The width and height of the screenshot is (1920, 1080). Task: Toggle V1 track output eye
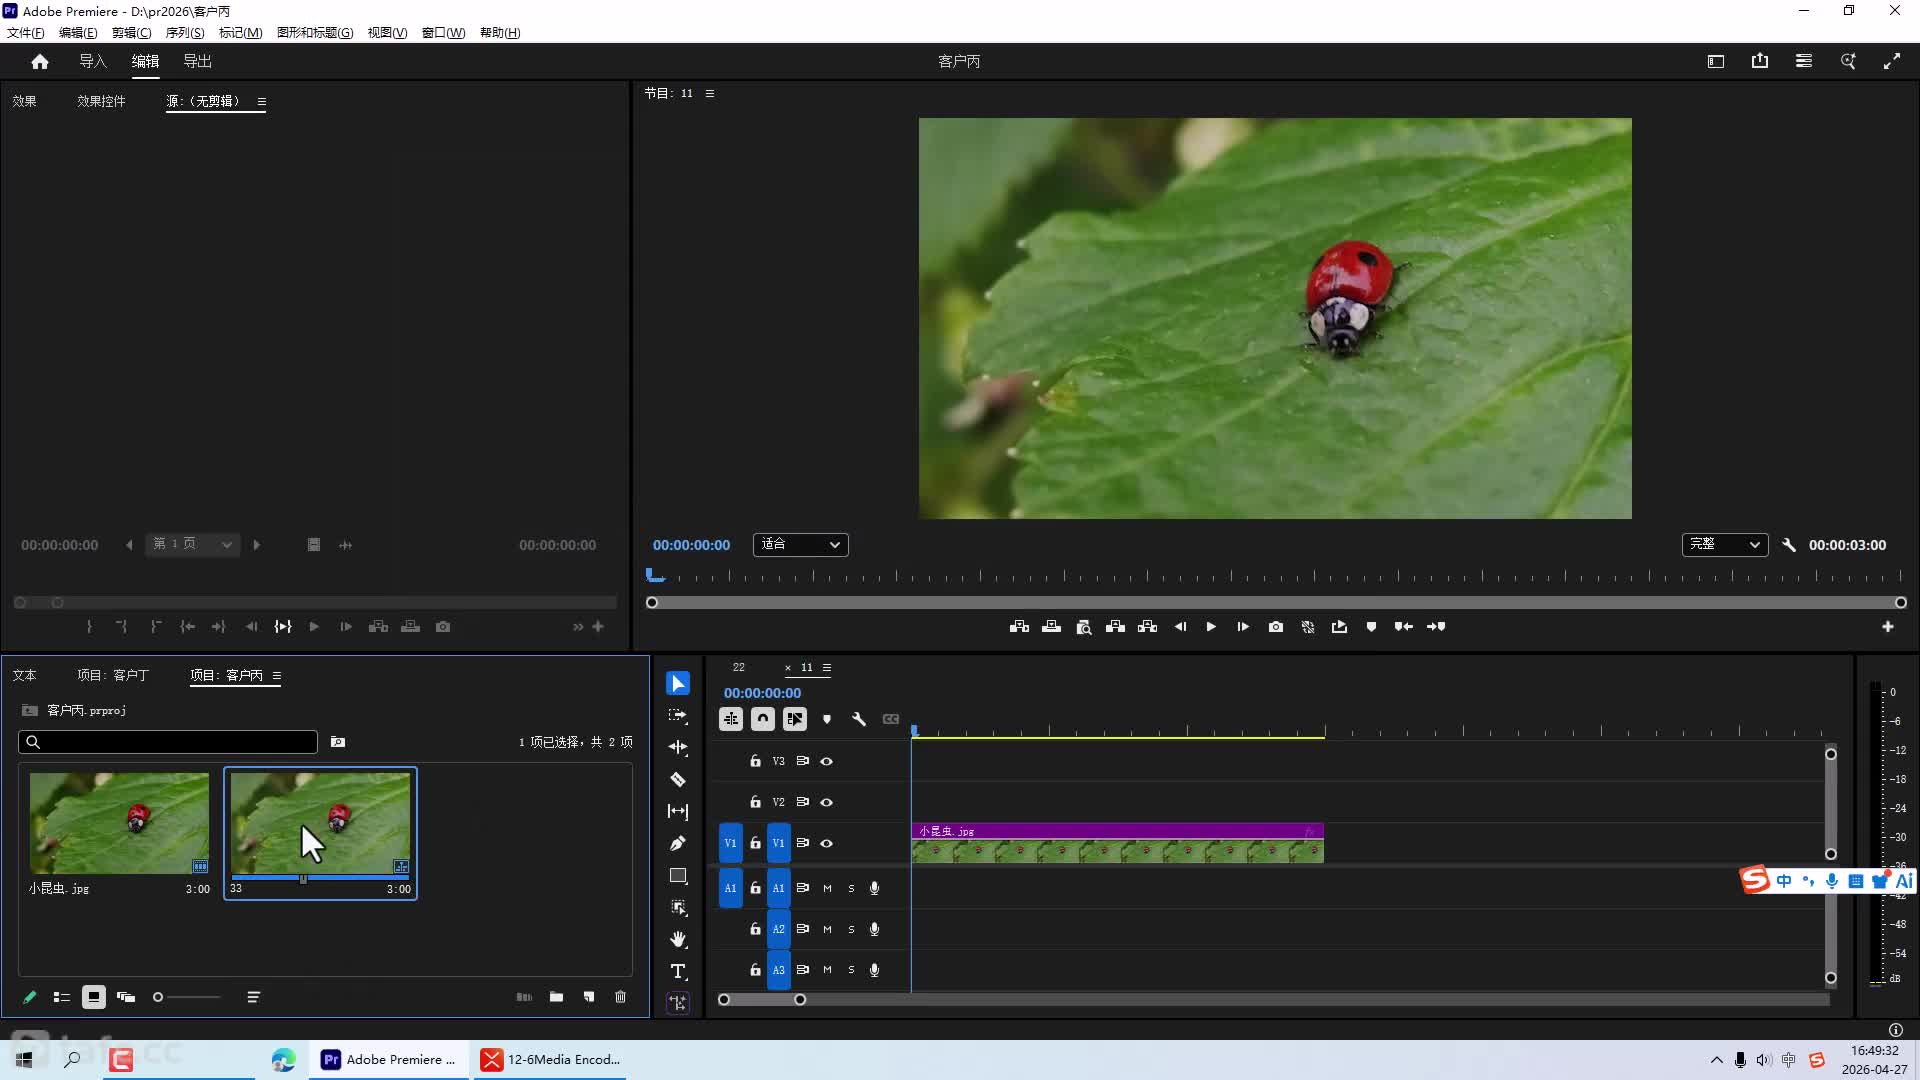[x=827, y=844]
